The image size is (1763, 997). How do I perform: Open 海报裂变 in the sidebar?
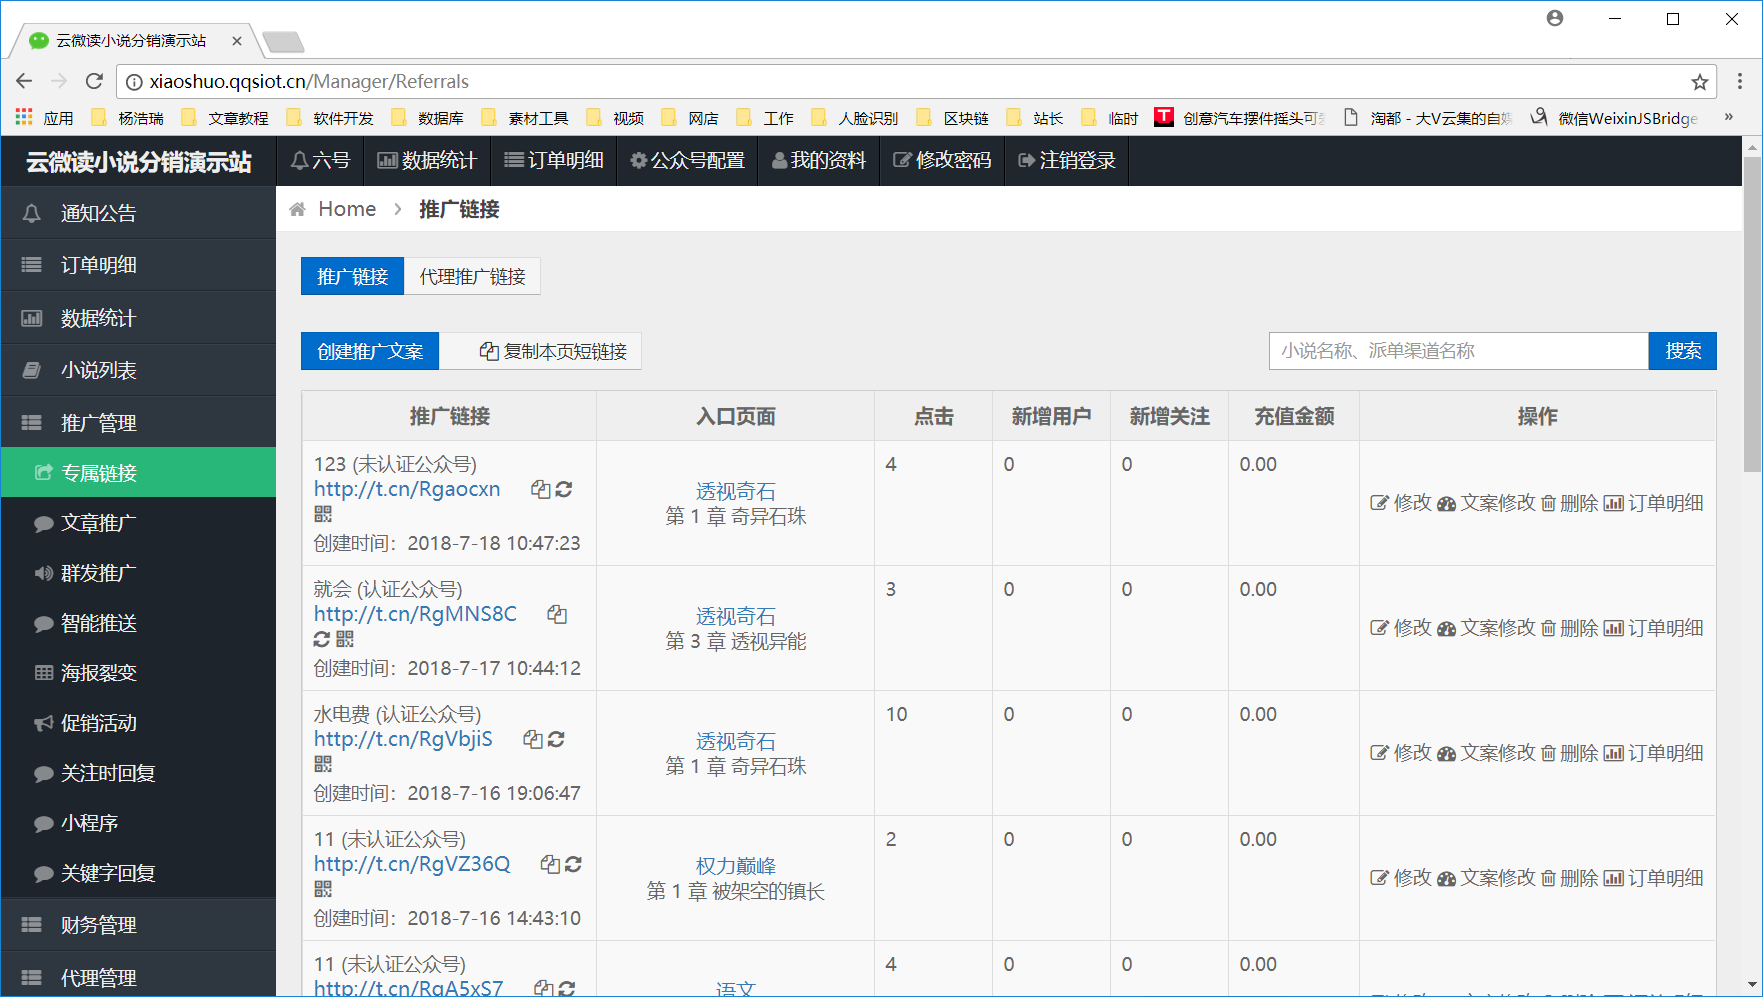[x=138, y=672]
